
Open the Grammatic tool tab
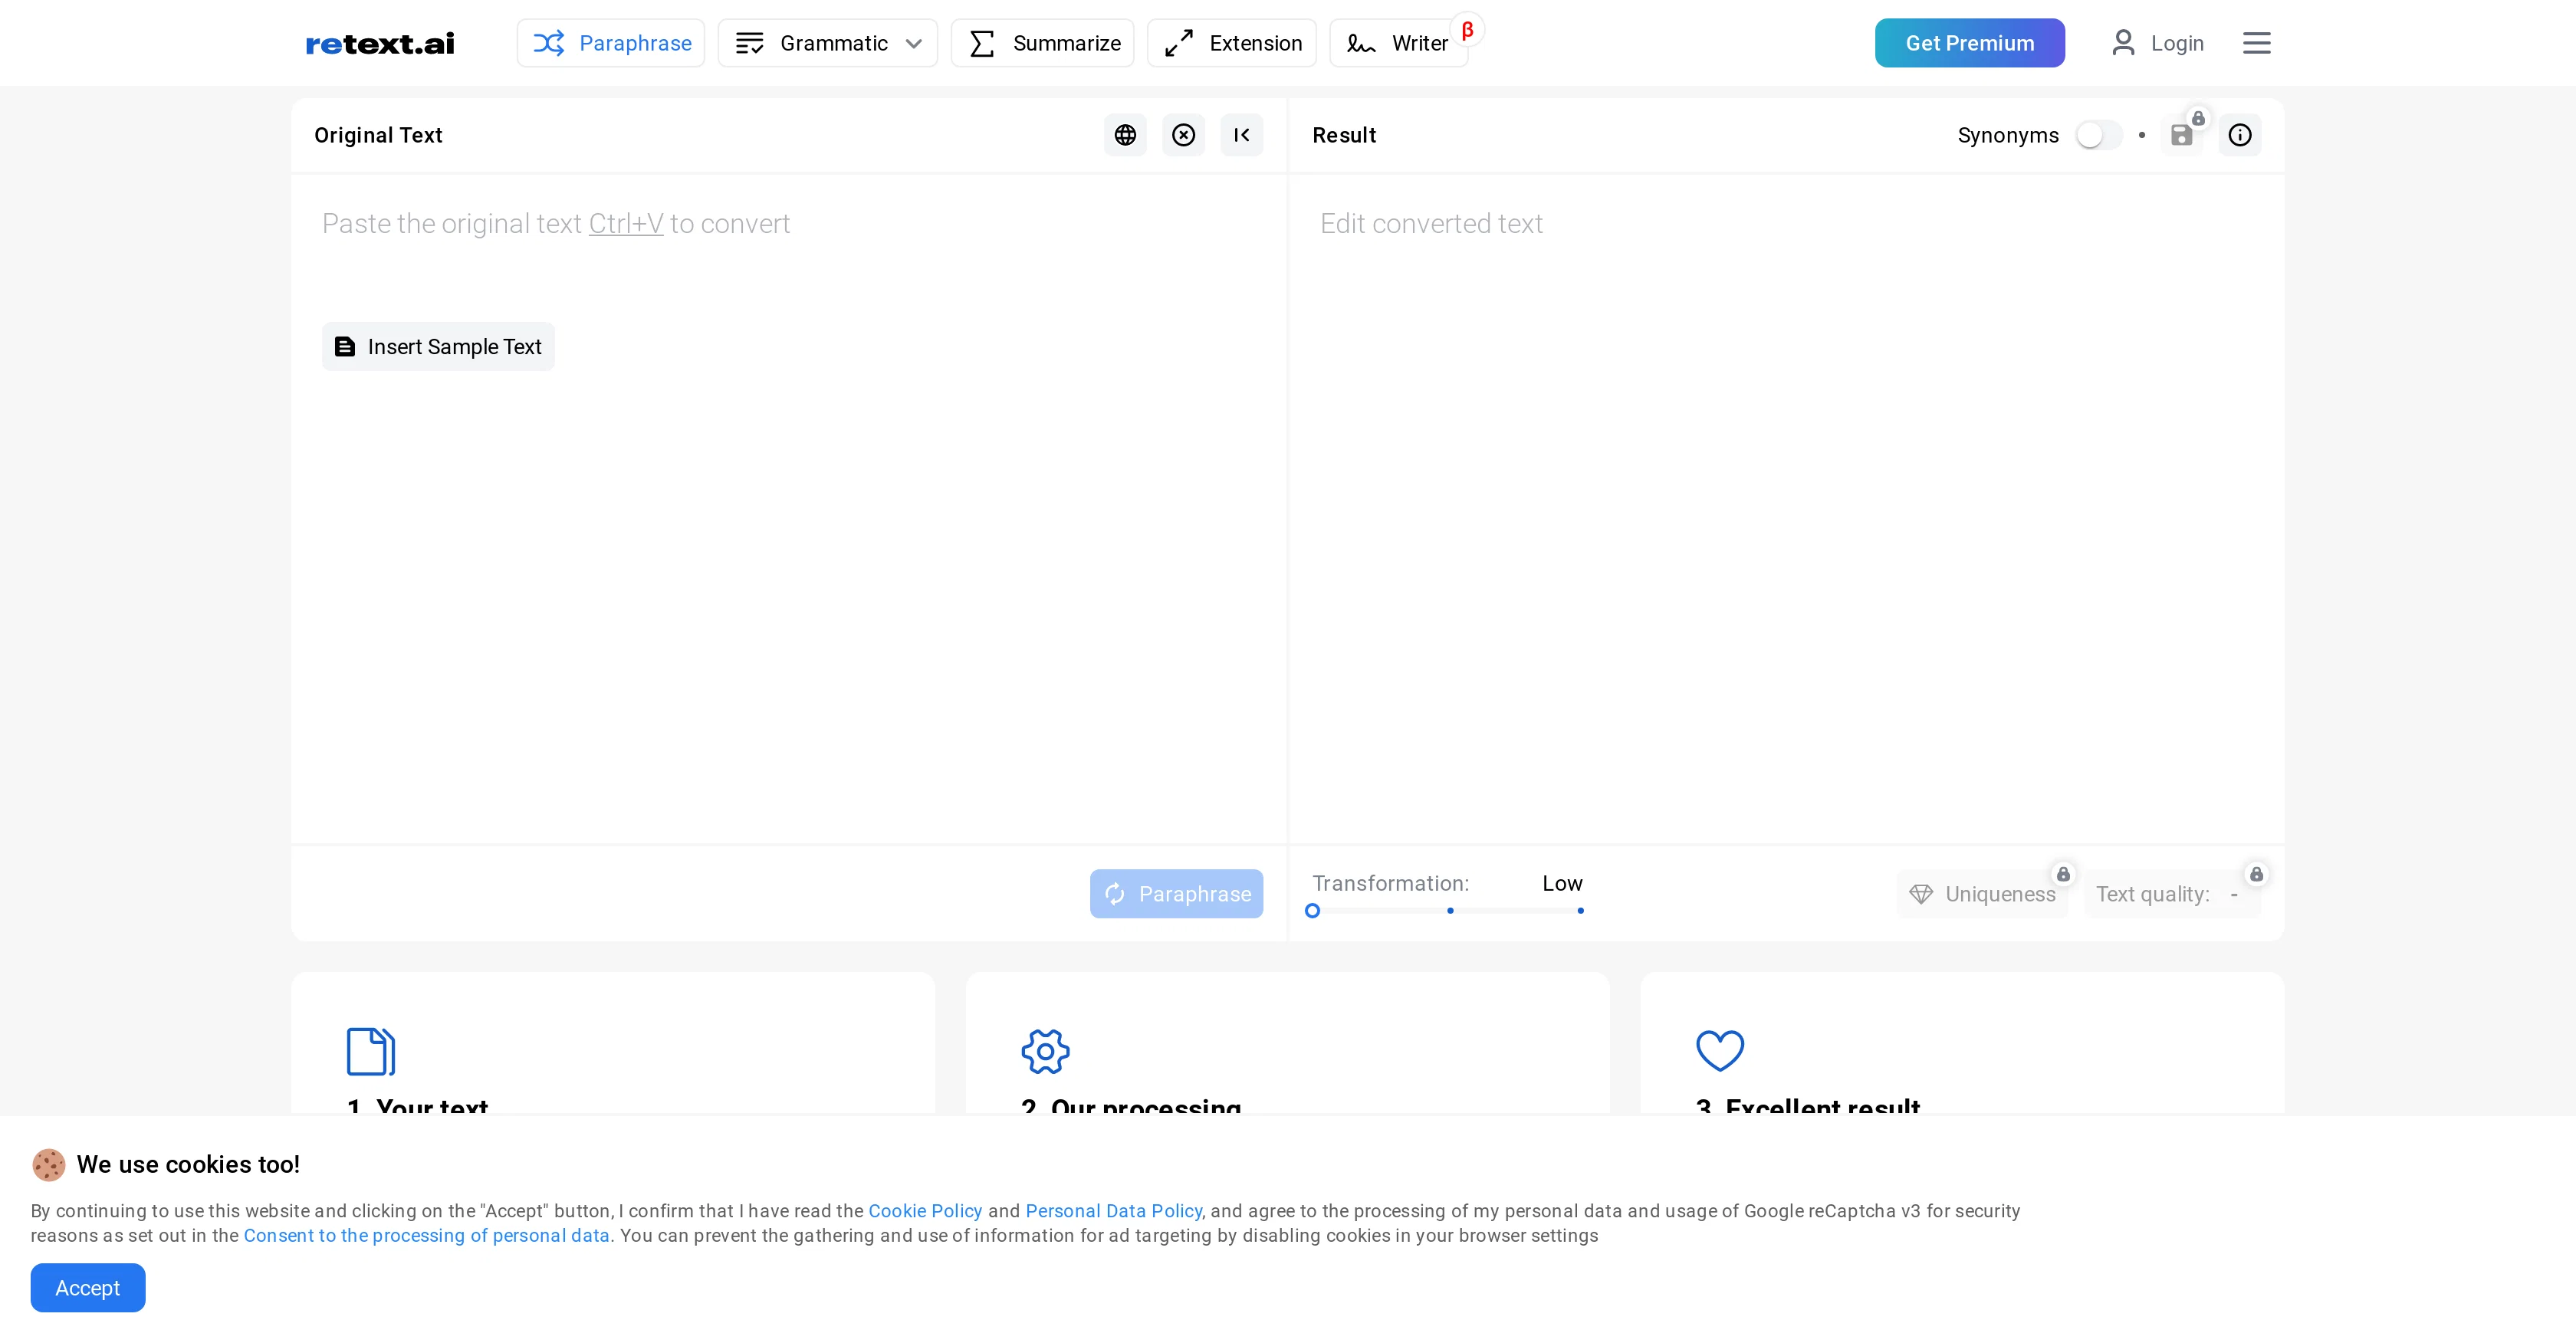pyautogui.click(x=827, y=43)
